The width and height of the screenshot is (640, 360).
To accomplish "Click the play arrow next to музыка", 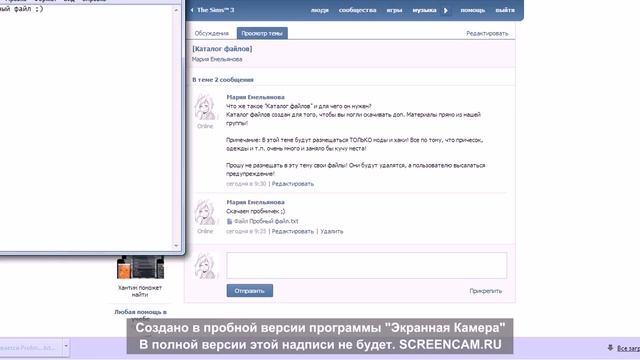I will (446, 10).
